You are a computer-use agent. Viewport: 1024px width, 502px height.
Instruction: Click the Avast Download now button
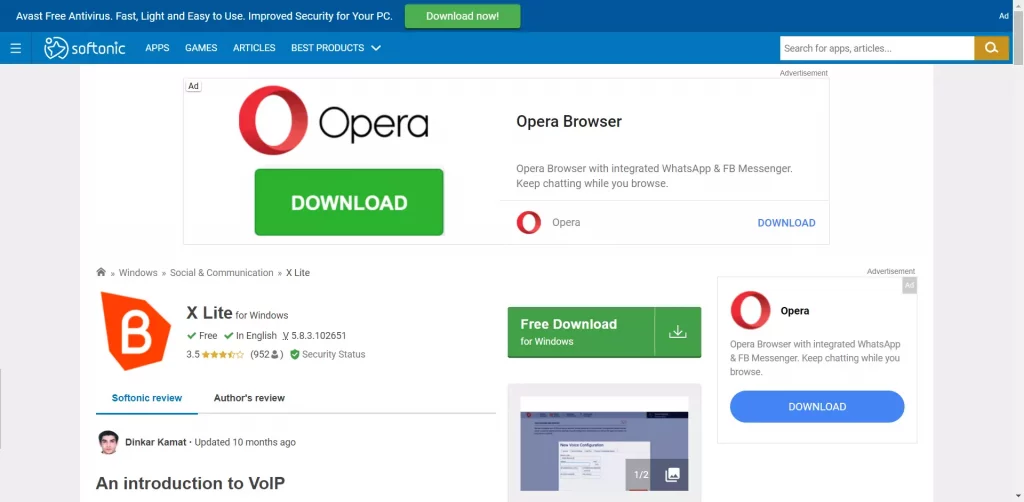462,16
